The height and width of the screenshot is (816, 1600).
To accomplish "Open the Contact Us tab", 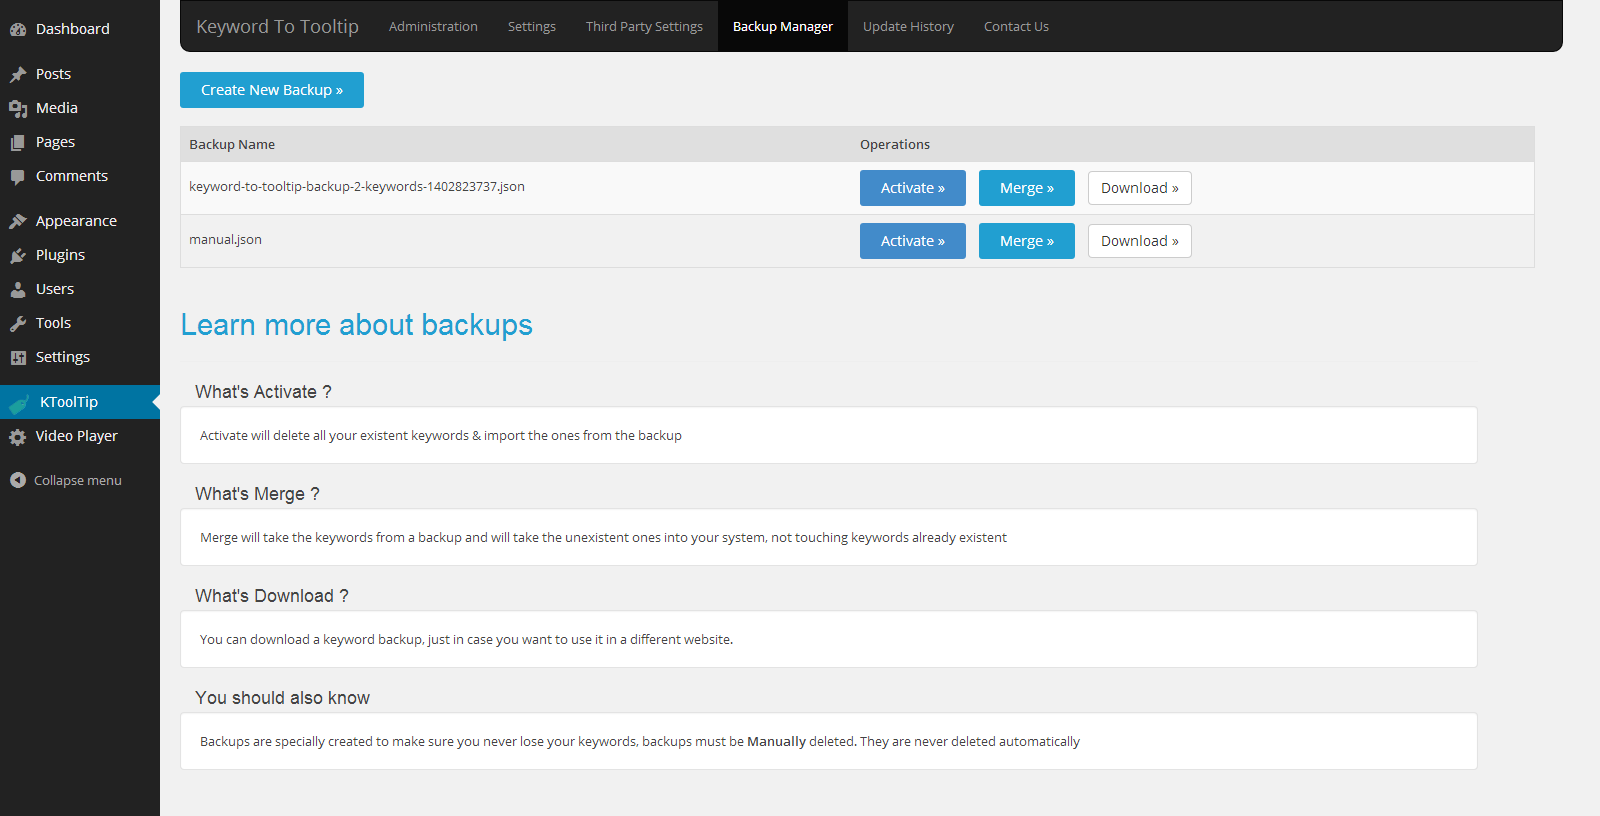I will pos(1016,27).
